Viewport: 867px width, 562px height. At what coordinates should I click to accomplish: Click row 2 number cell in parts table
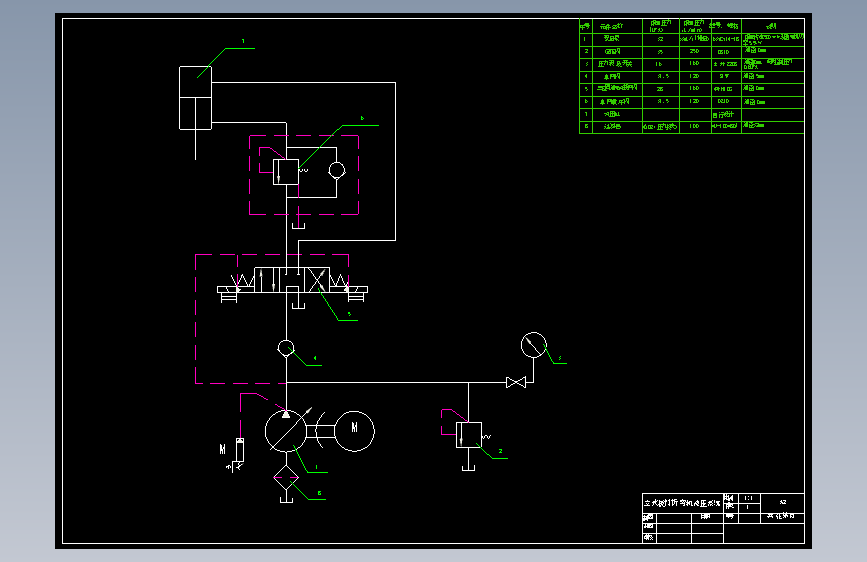(586, 51)
